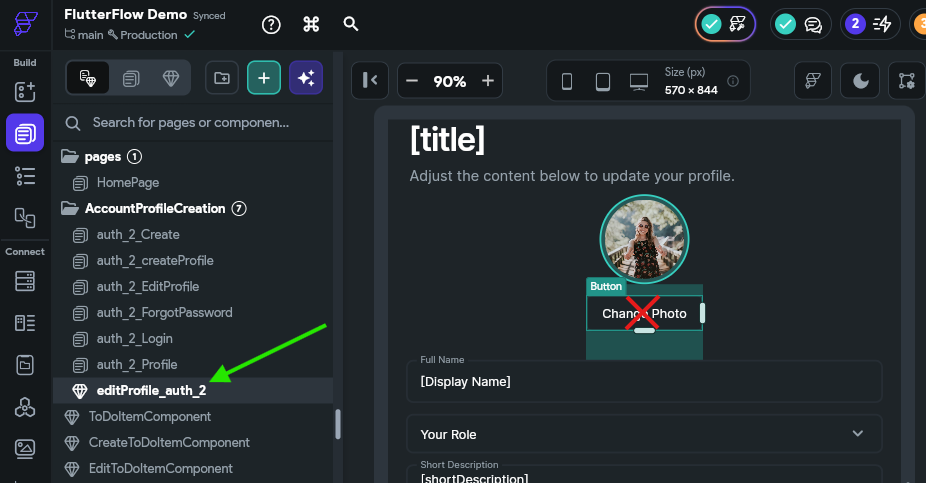The height and width of the screenshot is (483, 926).
Task: Open the comments checkmark button
Action: coord(801,24)
